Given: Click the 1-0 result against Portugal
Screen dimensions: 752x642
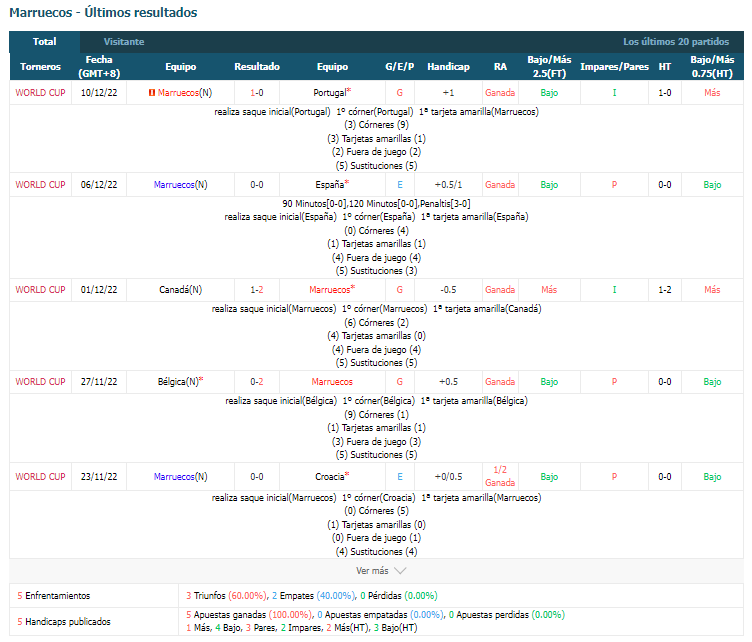Looking at the screenshot, I should (257, 93).
